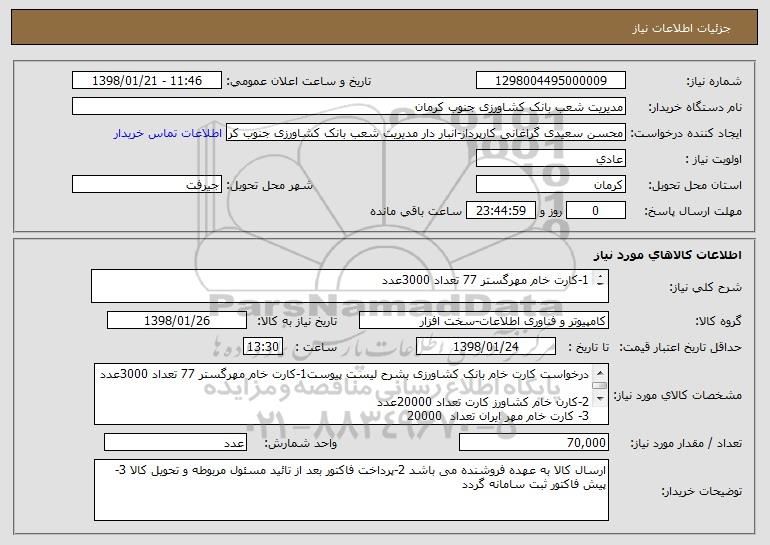The height and width of the screenshot is (545, 770).
Task: Click the label مشخصات کالای مورد نیاز
Action: click(677, 395)
